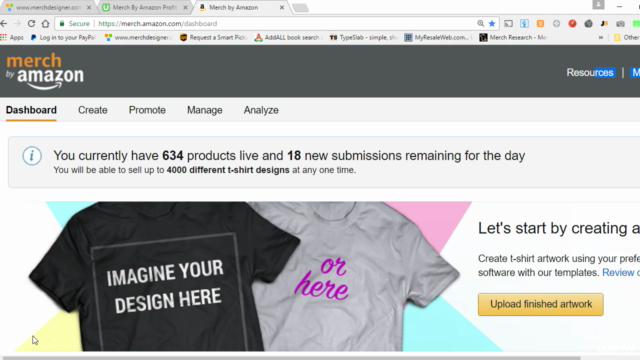This screenshot has height=360, width=640.
Task: Click the Upload finished artwork button
Action: tap(541, 304)
